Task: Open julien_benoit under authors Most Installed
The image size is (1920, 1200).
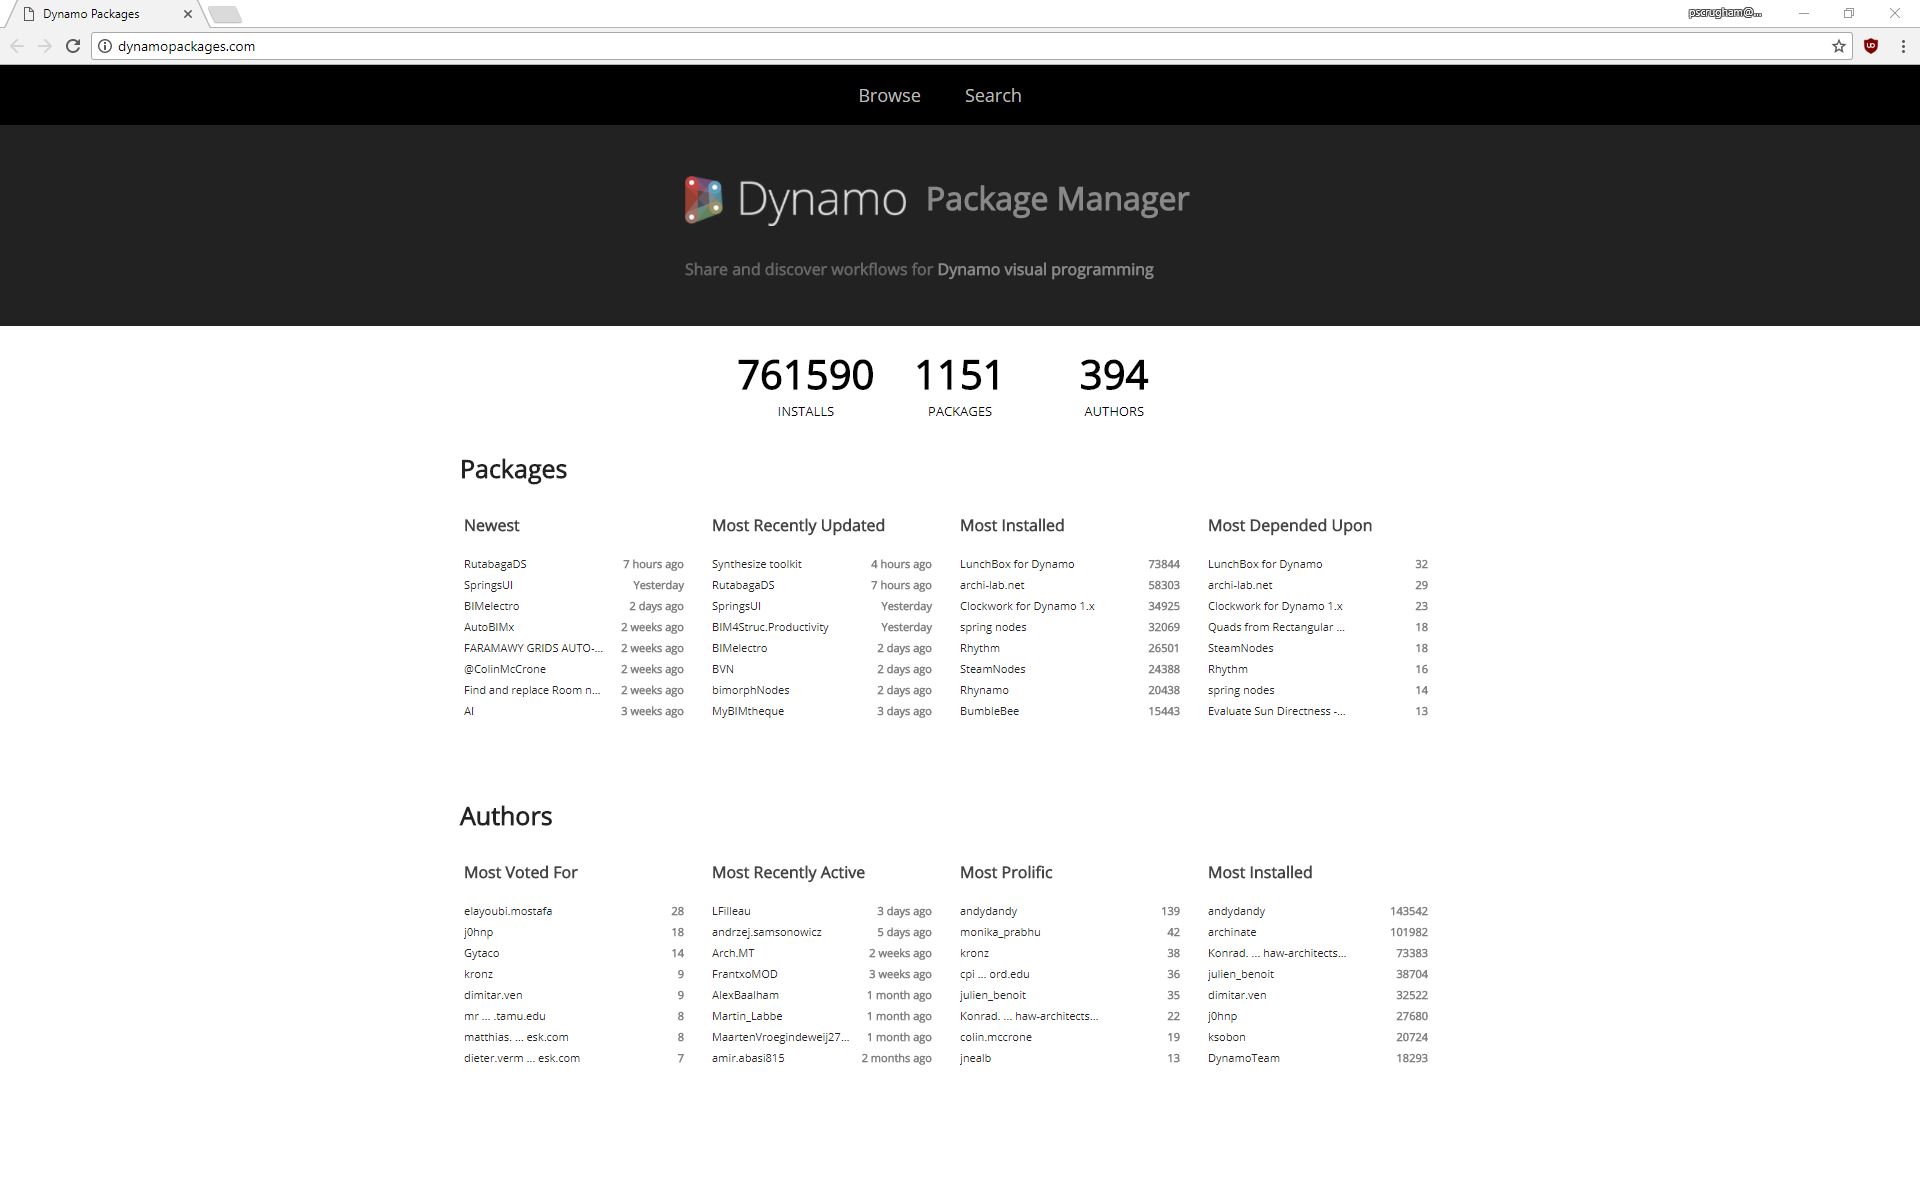Action: pyautogui.click(x=1241, y=974)
